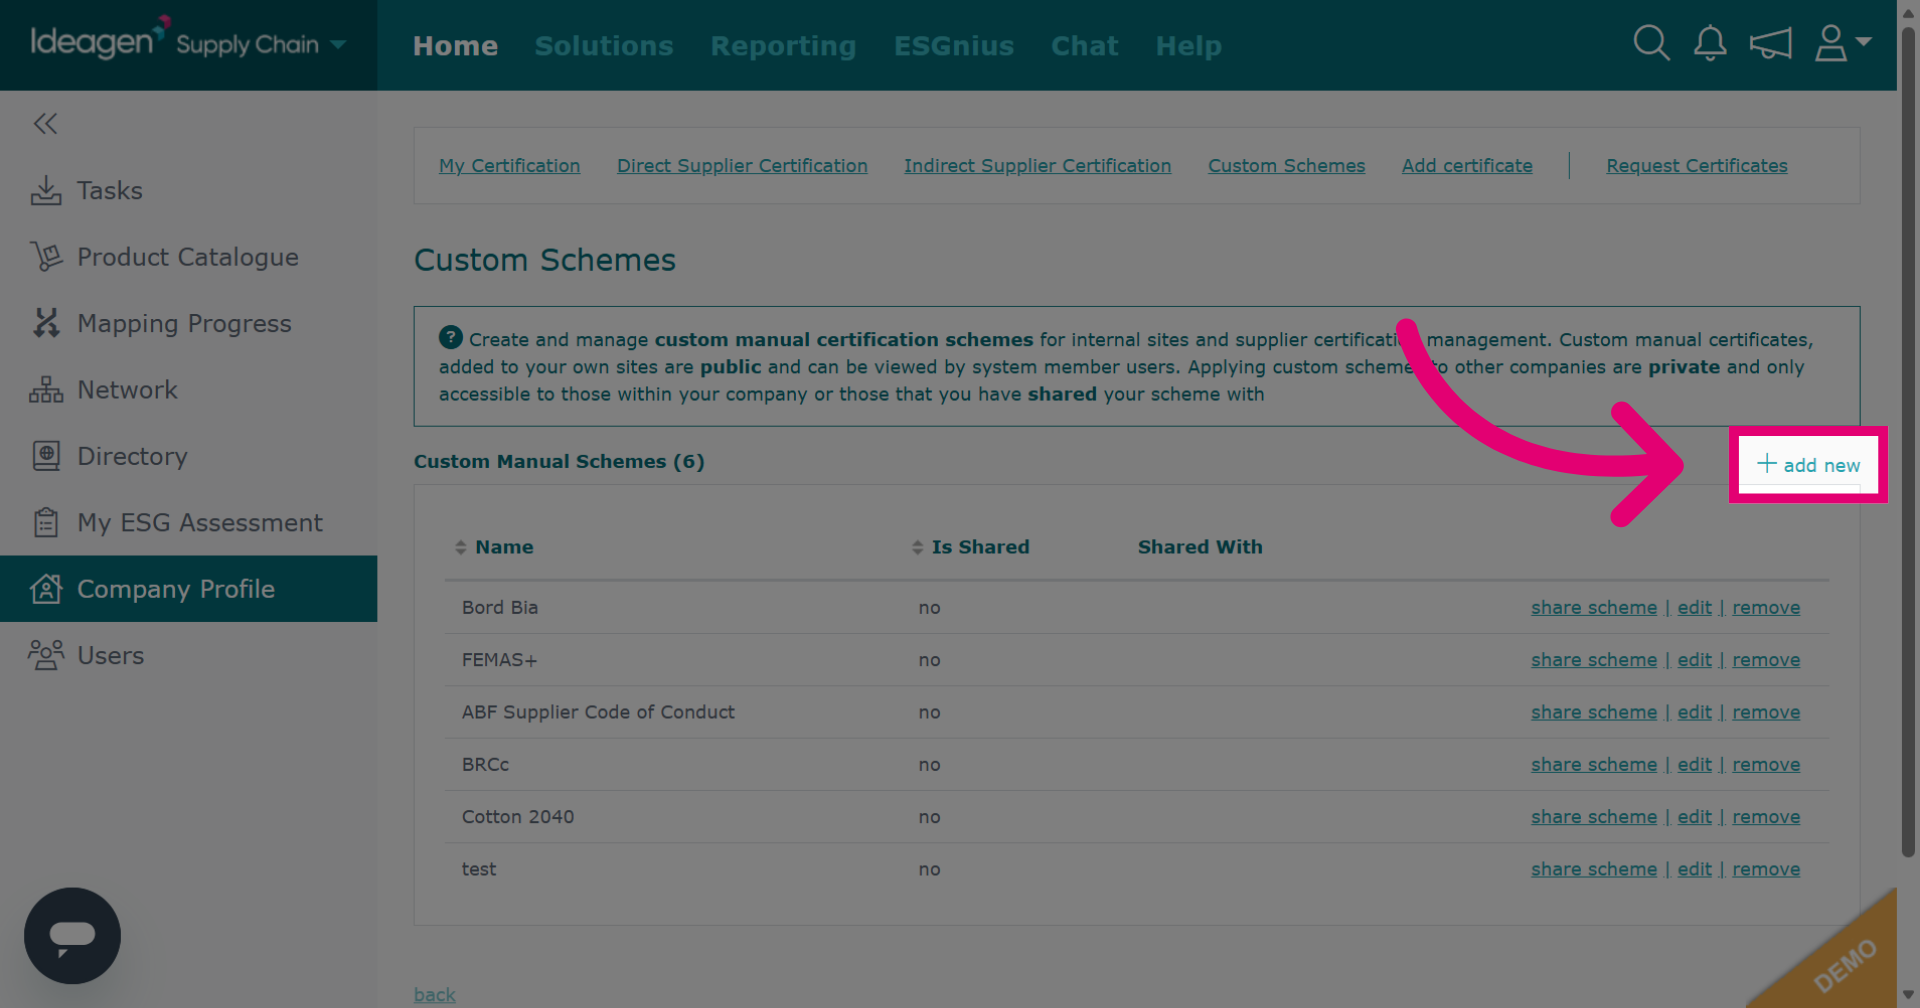Switch to My Certification tab
Viewport: 1920px width, 1008px height.
(x=509, y=166)
